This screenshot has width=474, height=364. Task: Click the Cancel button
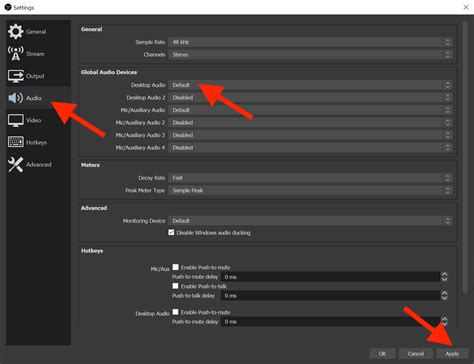pyautogui.click(x=416, y=354)
